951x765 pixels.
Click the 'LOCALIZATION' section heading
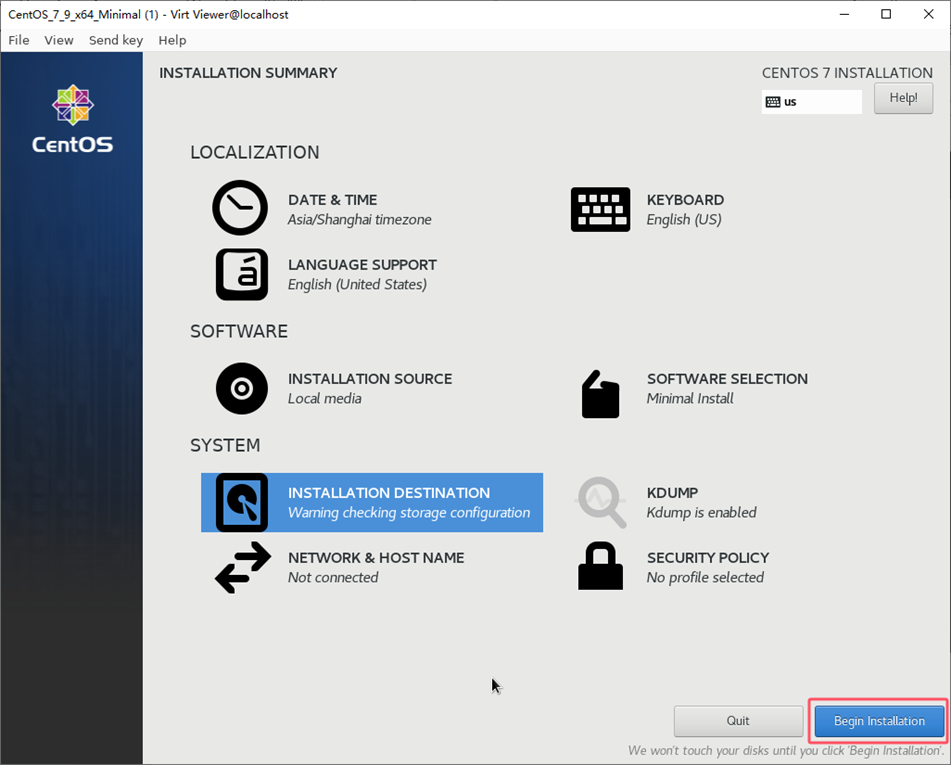pyautogui.click(x=255, y=152)
